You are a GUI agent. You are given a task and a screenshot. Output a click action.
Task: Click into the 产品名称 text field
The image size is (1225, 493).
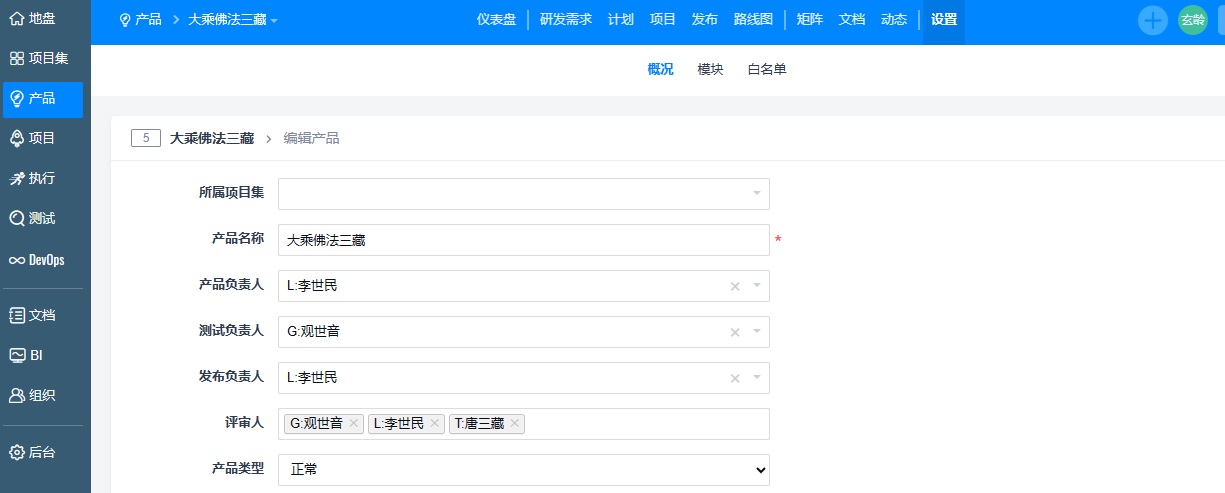pos(524,240)
